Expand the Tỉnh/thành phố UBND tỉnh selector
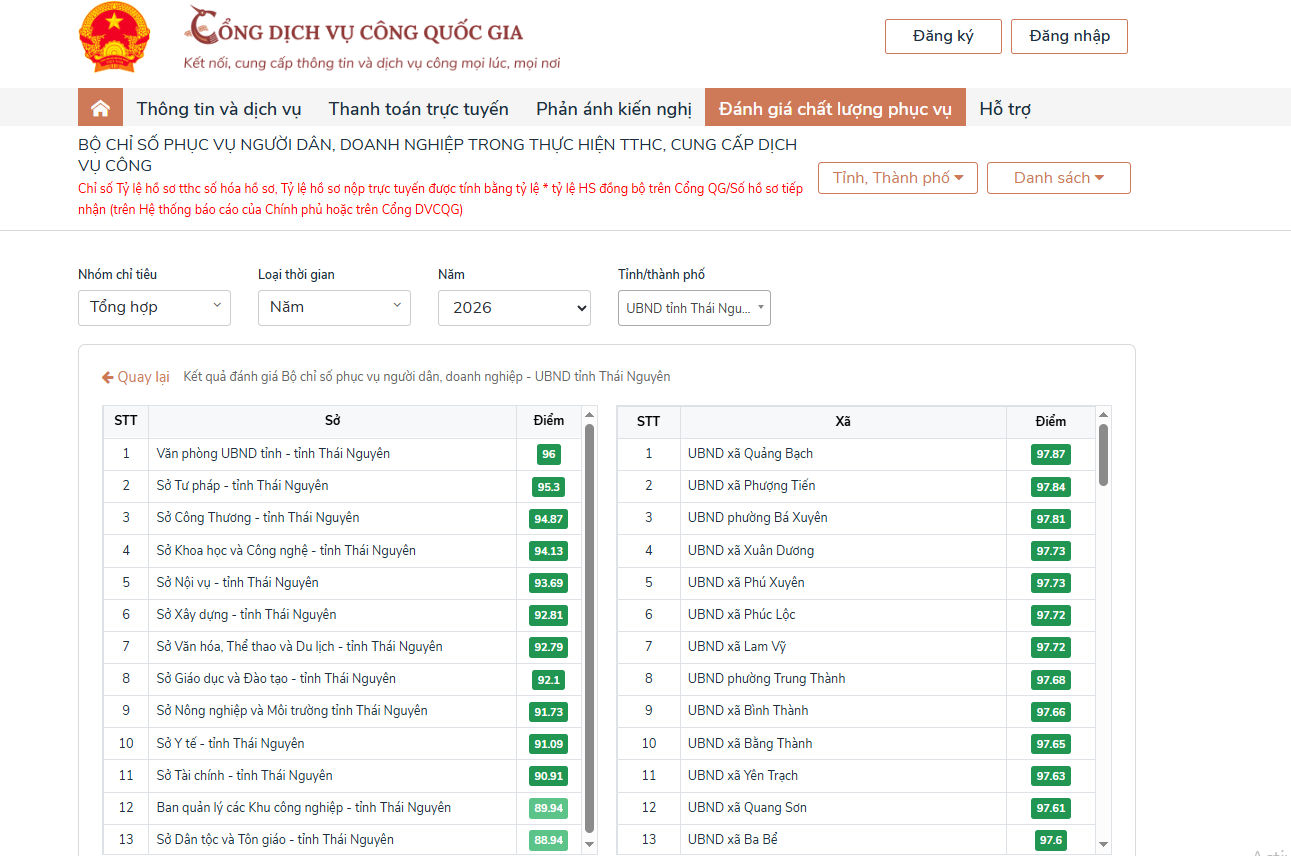 click(694, 309)
